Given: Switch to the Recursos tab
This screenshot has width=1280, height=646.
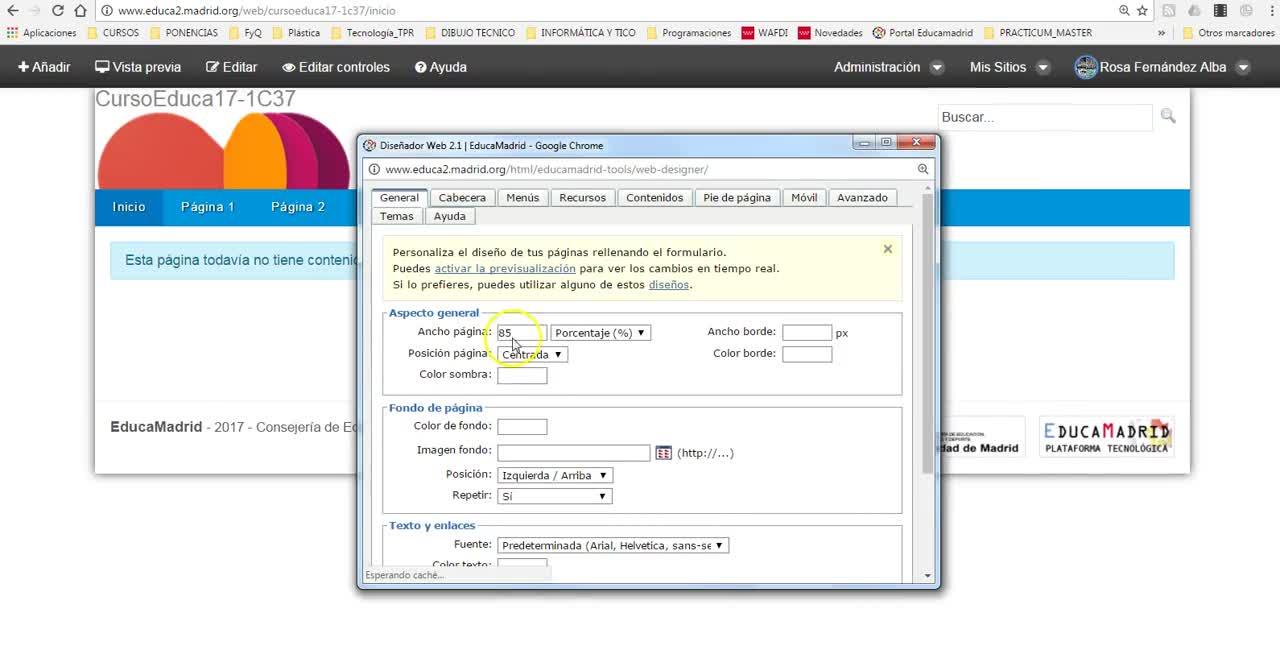Looking at the screenshot, I should (583, 198).
